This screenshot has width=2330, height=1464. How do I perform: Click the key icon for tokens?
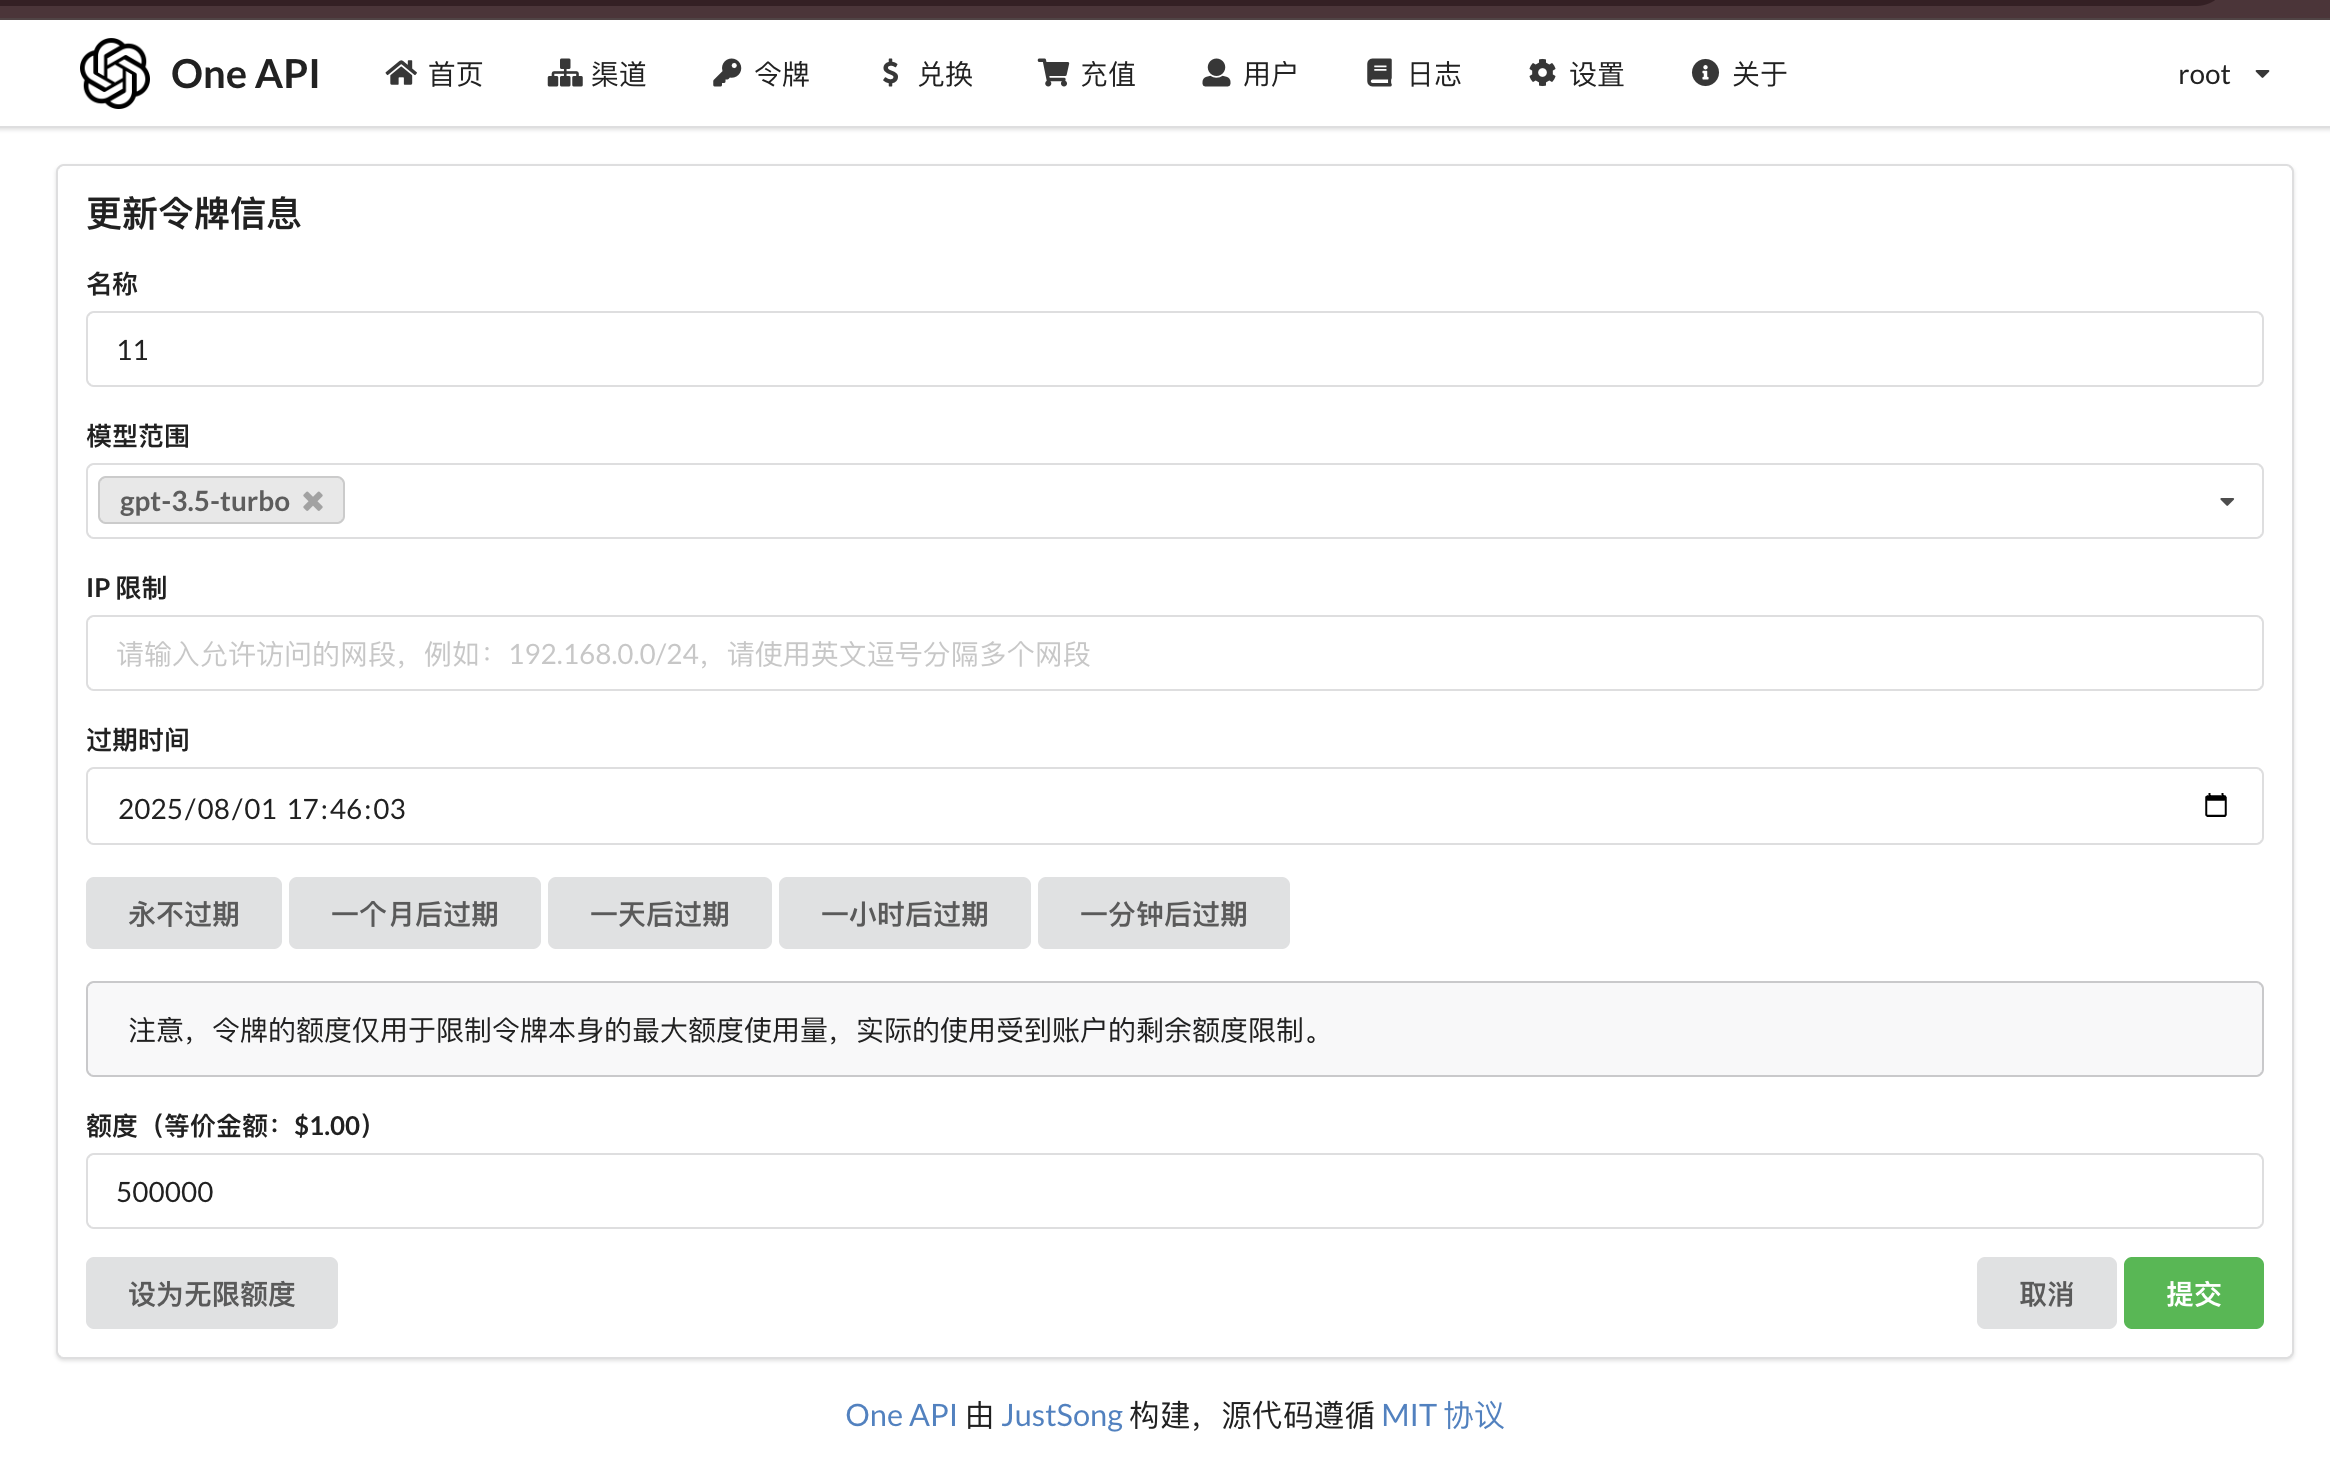(727, 73)
